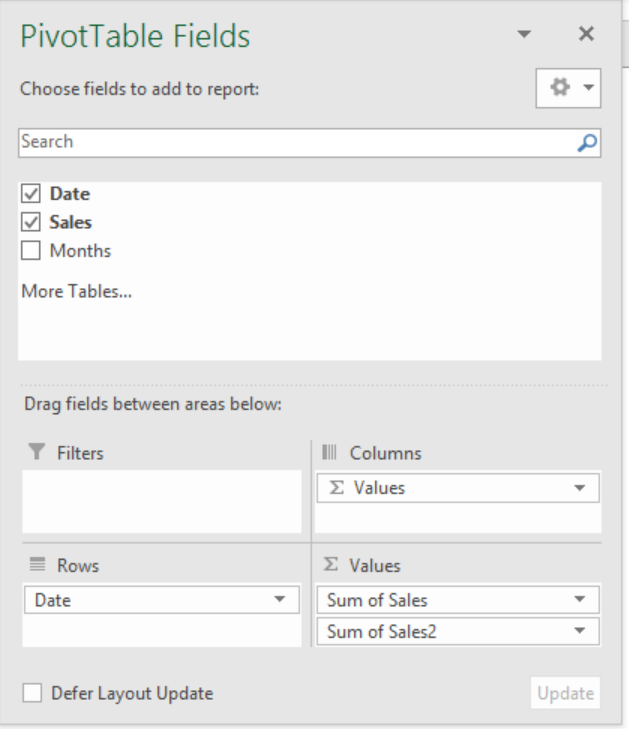Click the Values sigma icon heading

(x=331, y=564)
